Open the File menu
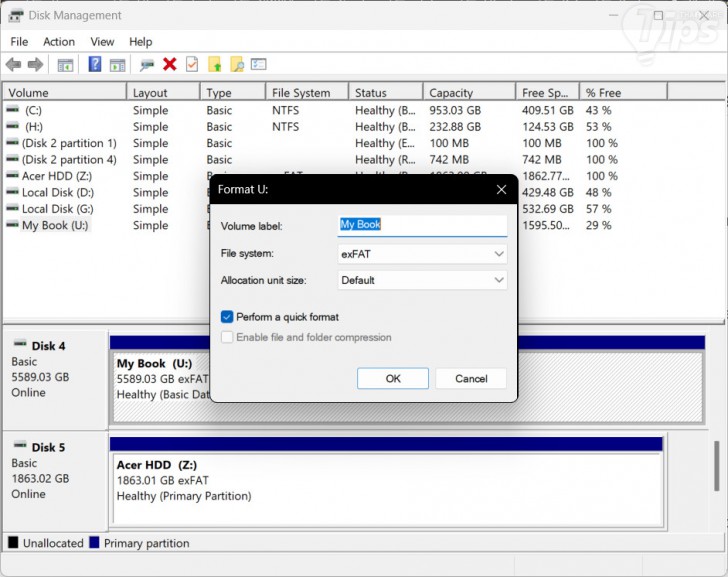The height and width of the screenshot is (577, 728). coord(19,42)
